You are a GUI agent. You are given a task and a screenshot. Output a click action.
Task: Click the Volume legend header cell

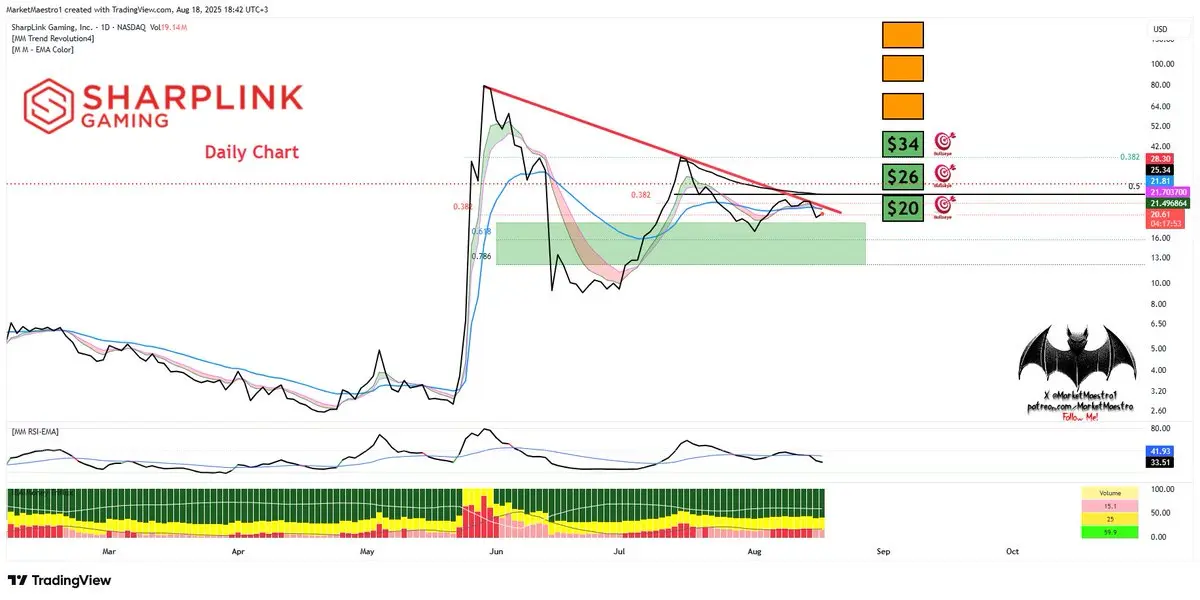(x=1111, y=492)
